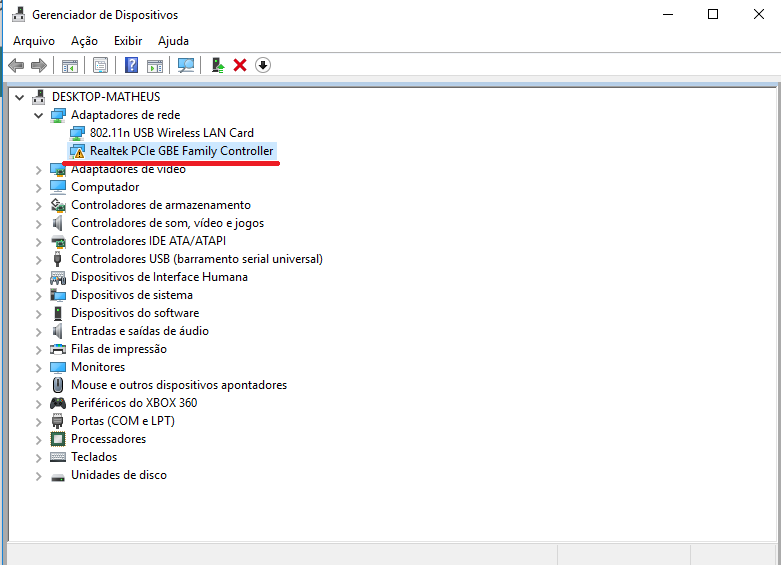
Task: Click the Device Manager title bar icon
Action: [x=19, y=14]
